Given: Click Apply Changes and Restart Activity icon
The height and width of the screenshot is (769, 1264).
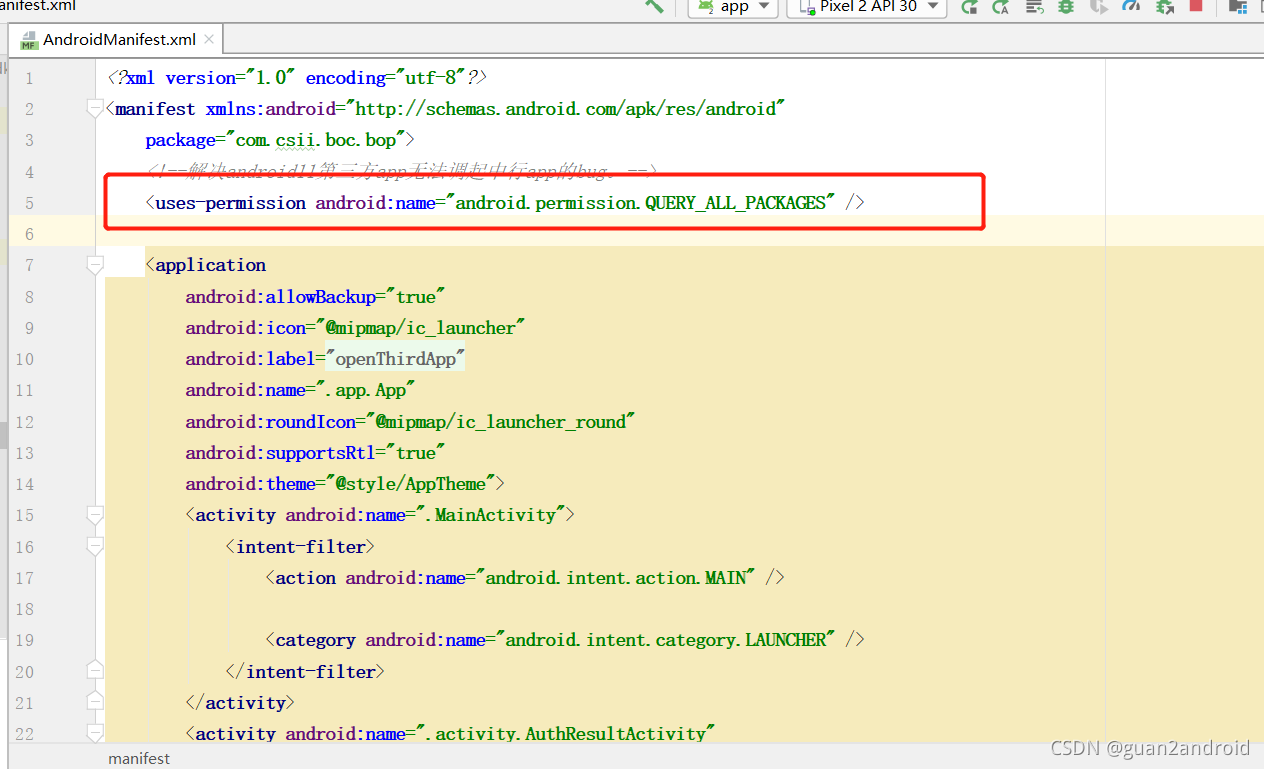Looking at the screenshot, I should click(1000, 7).
